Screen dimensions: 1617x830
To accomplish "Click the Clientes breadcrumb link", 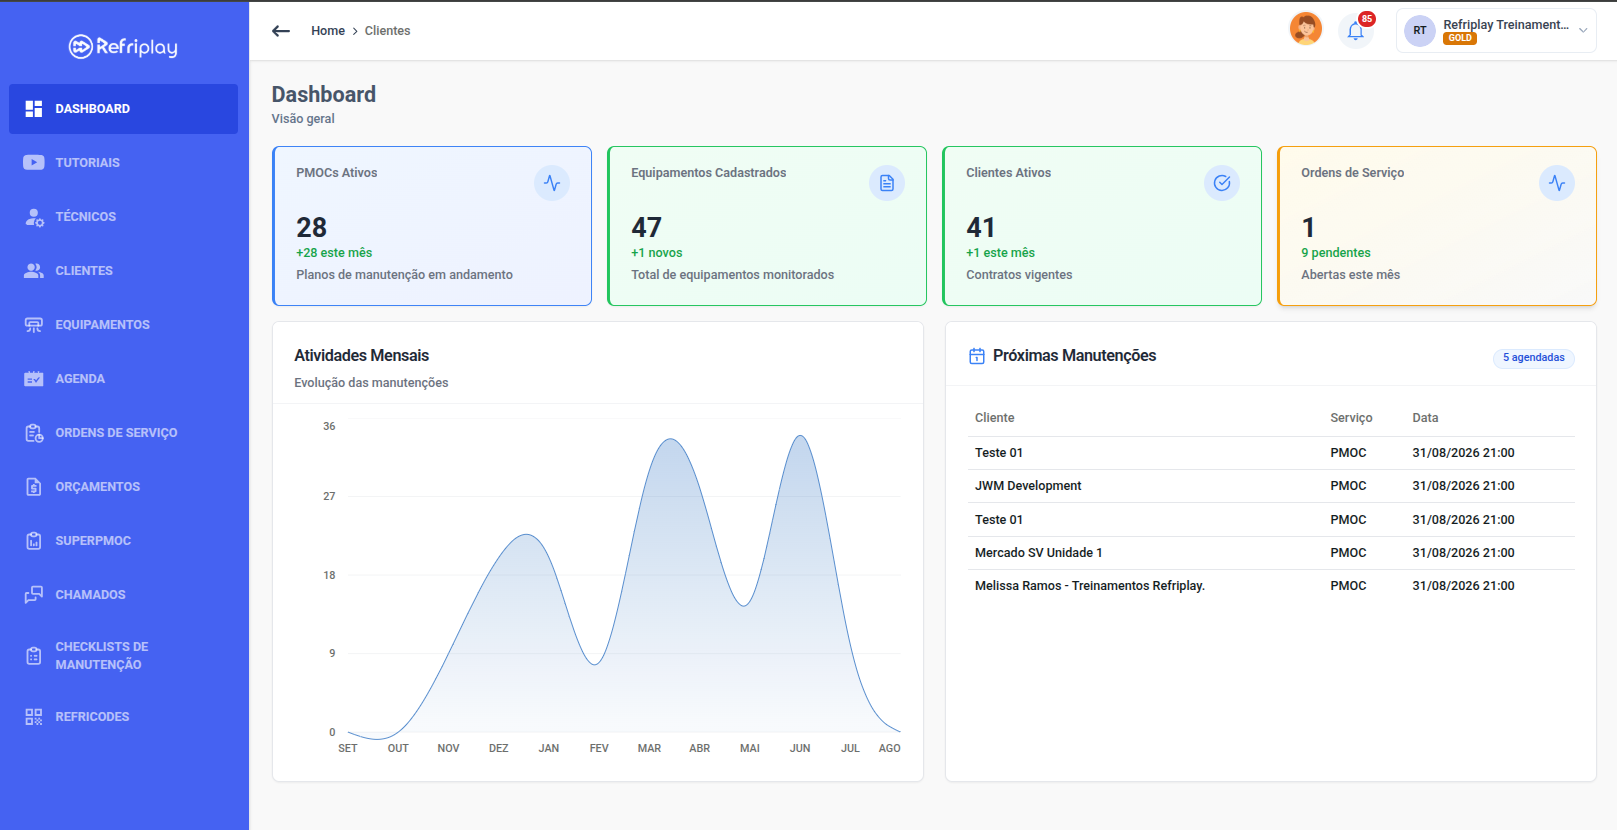I will tap(387, 31).
